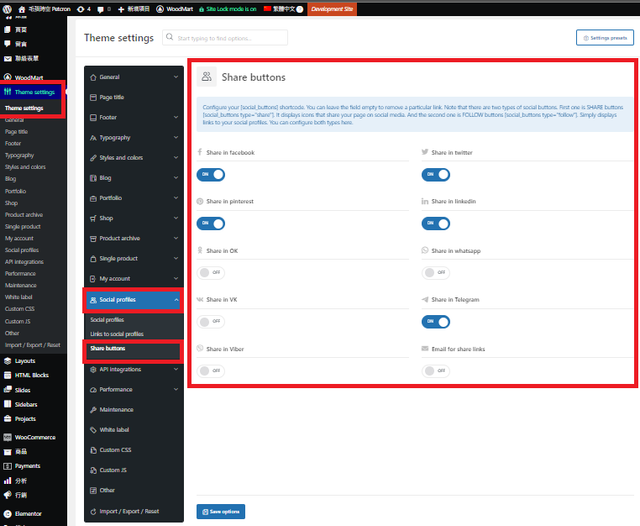Viewport: 640px width, 526px height.
Task: Open My account link in WordPress sidebar submenu
Action: click(19, 238)
